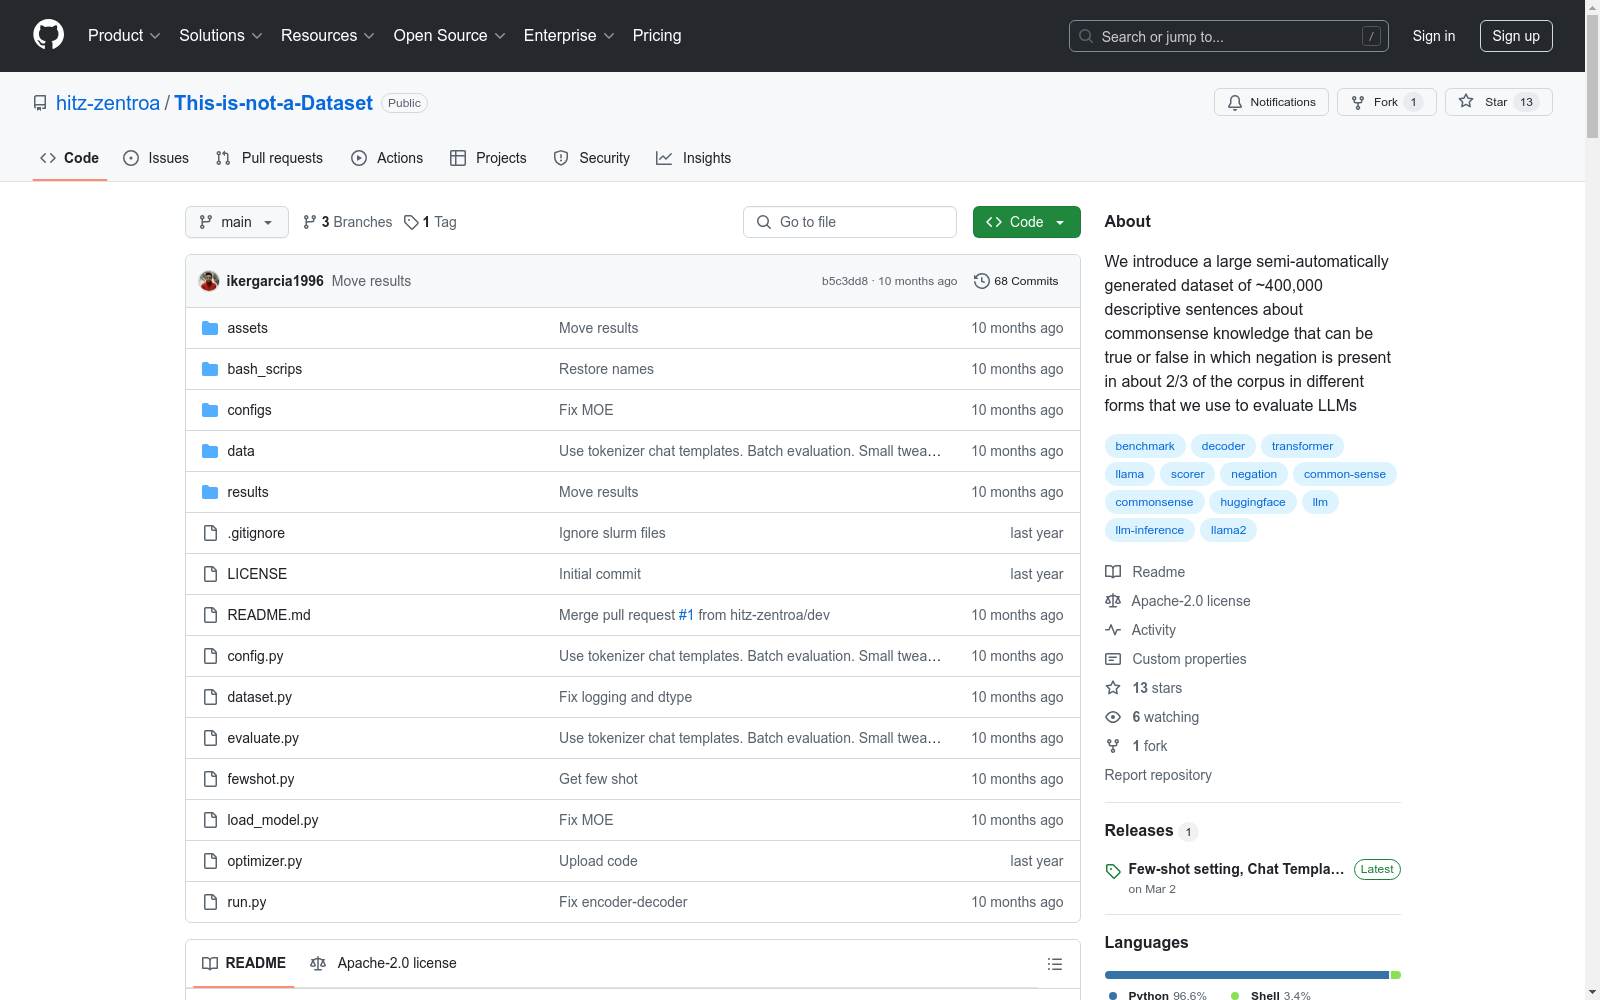This screenshot has width=1600, height=1000.
Task: Click the bash_scrips folder icon
Action: coord(210,369)
